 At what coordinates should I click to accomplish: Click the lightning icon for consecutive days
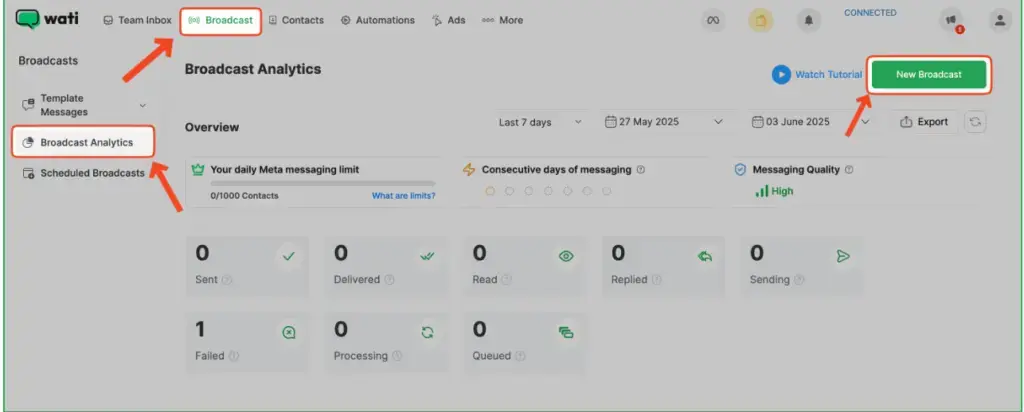pos(469,170)
